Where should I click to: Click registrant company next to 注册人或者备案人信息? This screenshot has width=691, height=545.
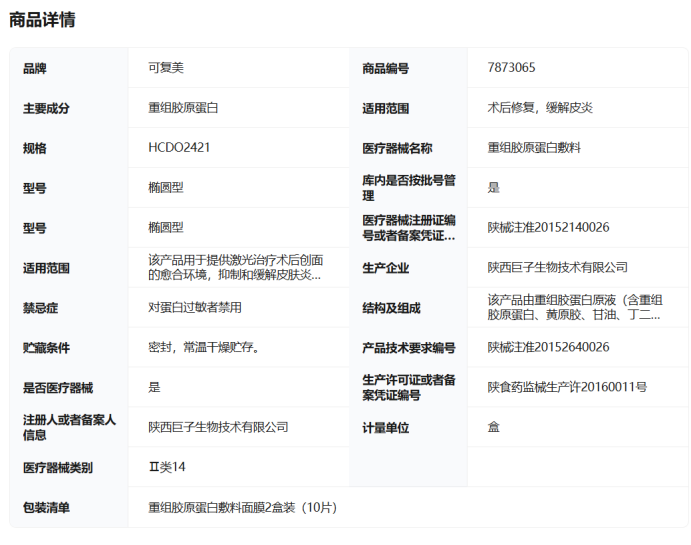[218, 427]
